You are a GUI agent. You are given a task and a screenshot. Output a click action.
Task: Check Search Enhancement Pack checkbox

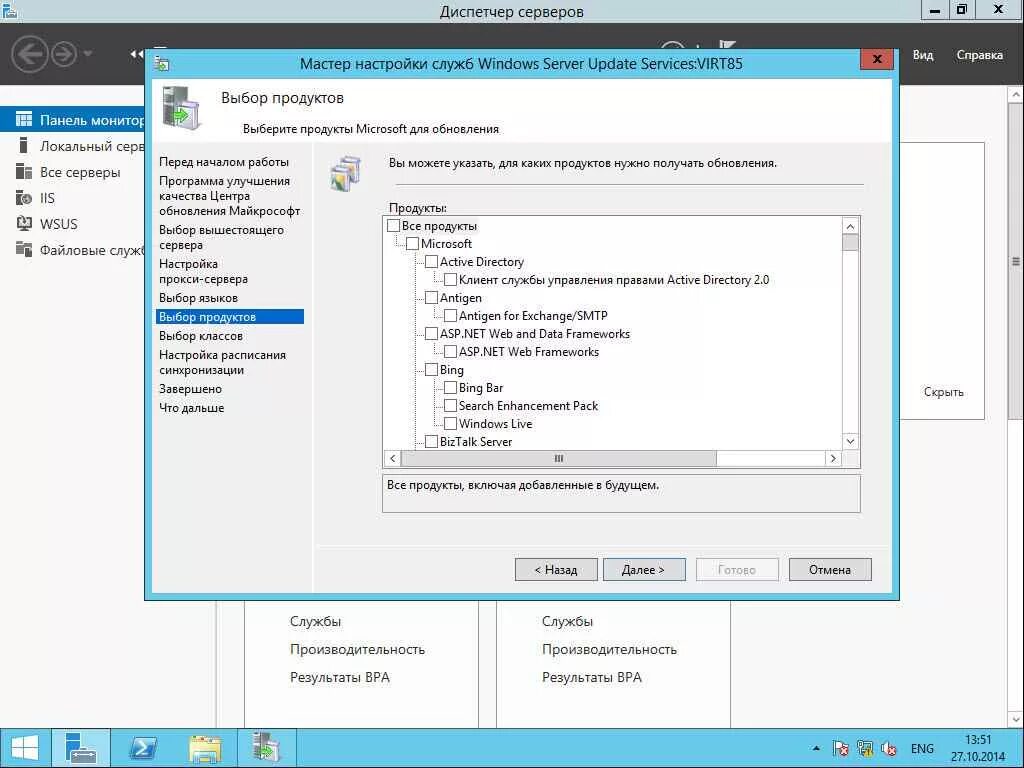tap(450, 406)
